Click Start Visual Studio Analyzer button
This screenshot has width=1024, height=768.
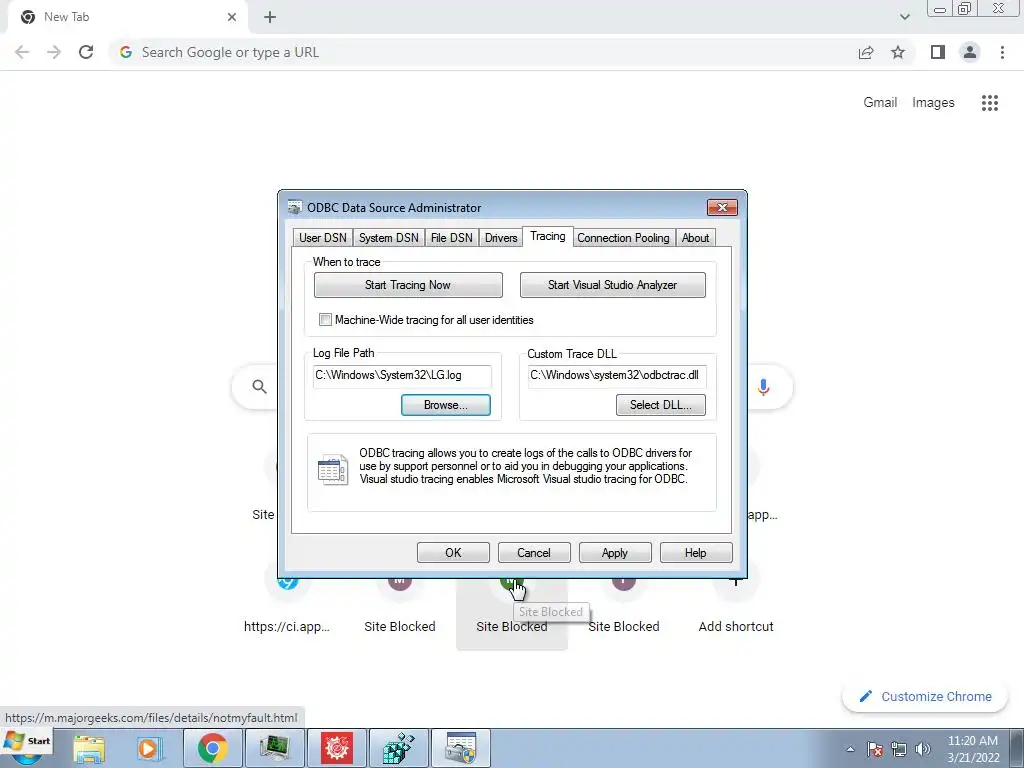(613, 285)
